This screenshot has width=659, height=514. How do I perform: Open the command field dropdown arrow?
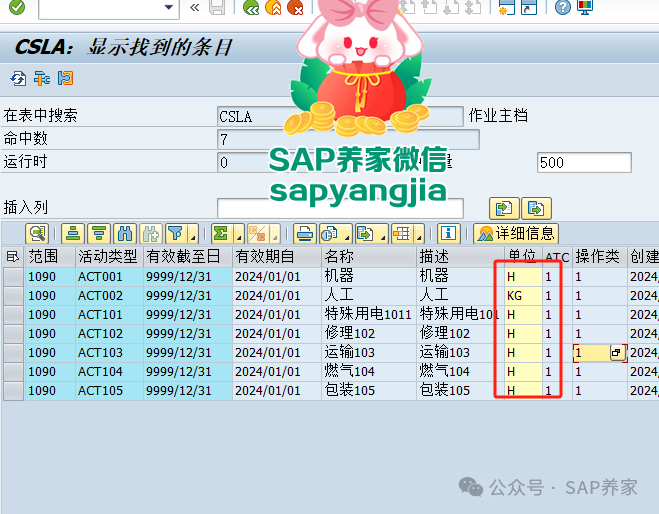(169, 7)
